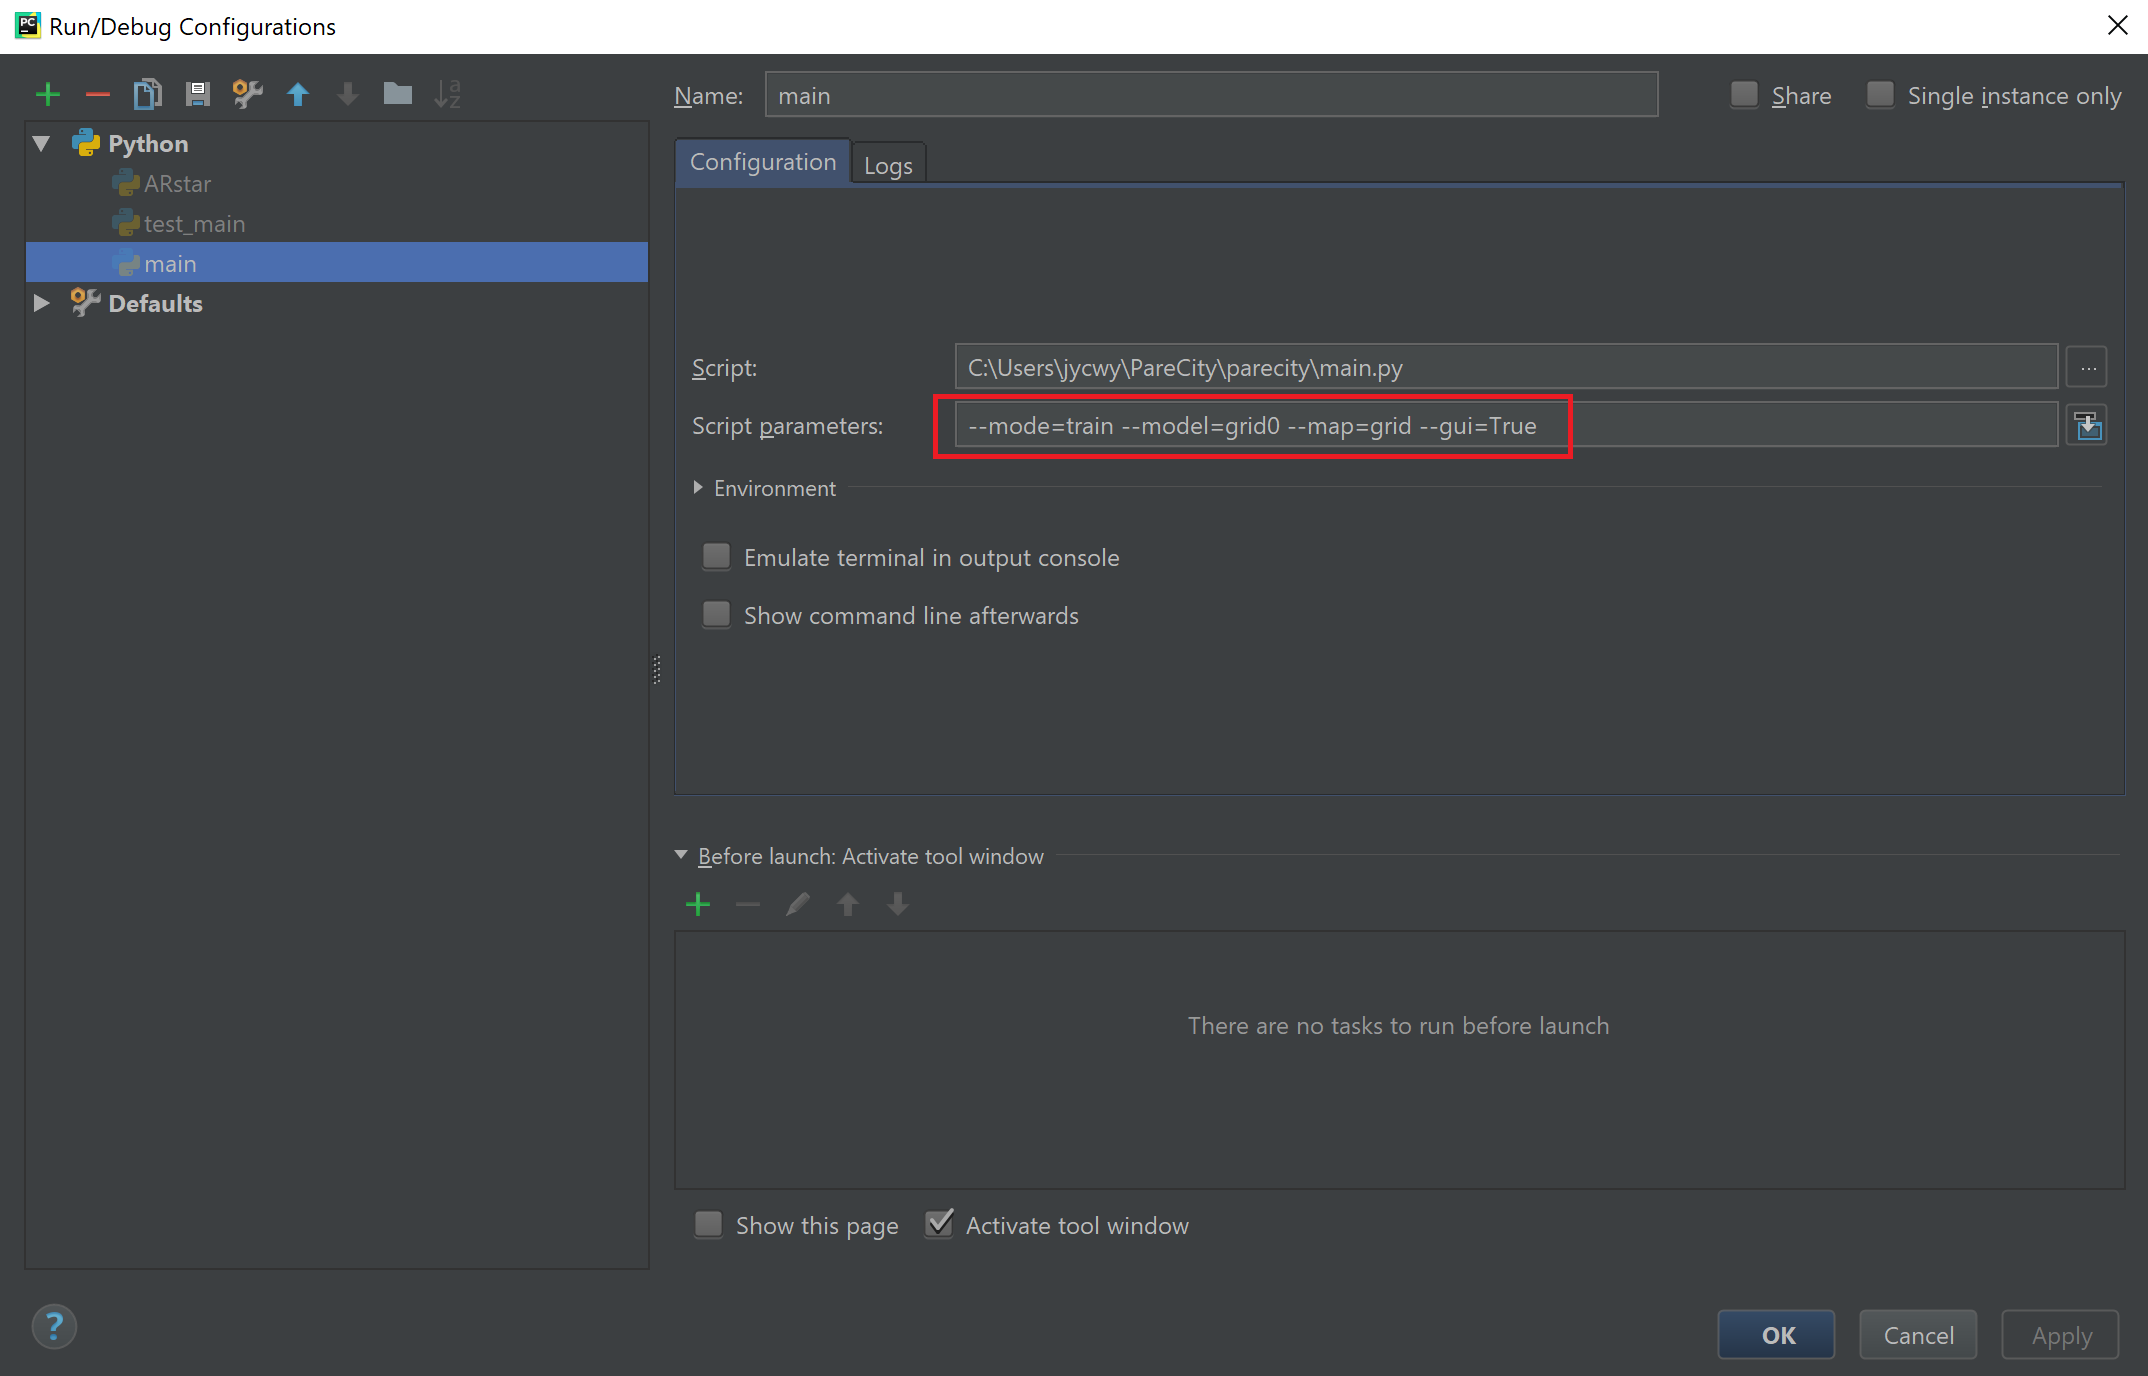Screen dimensions: 2148x1376
Task: Click the green Add New Configuration plus icon
Action: [x=47, y=95]
